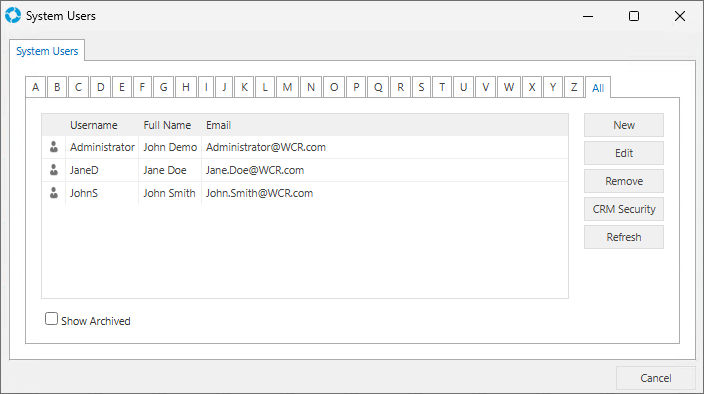Switch to the System Users tab
The width and height of the screenshot is (704, 394).
(47, 51)
